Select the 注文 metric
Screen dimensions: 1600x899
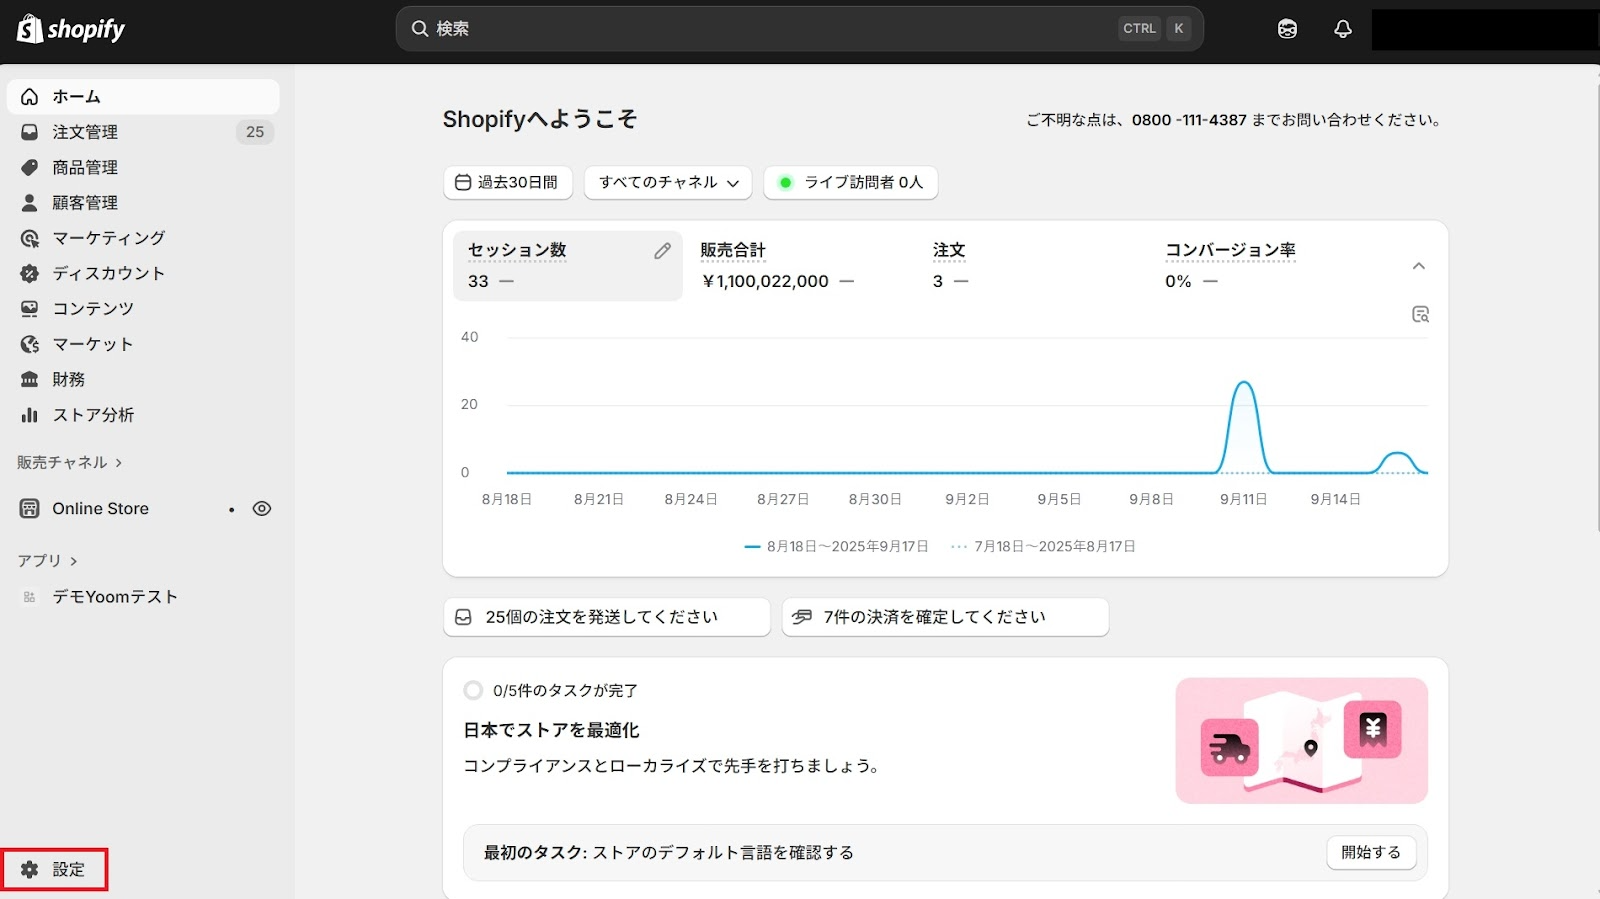pyautogui.click(x=1033, y=266)
